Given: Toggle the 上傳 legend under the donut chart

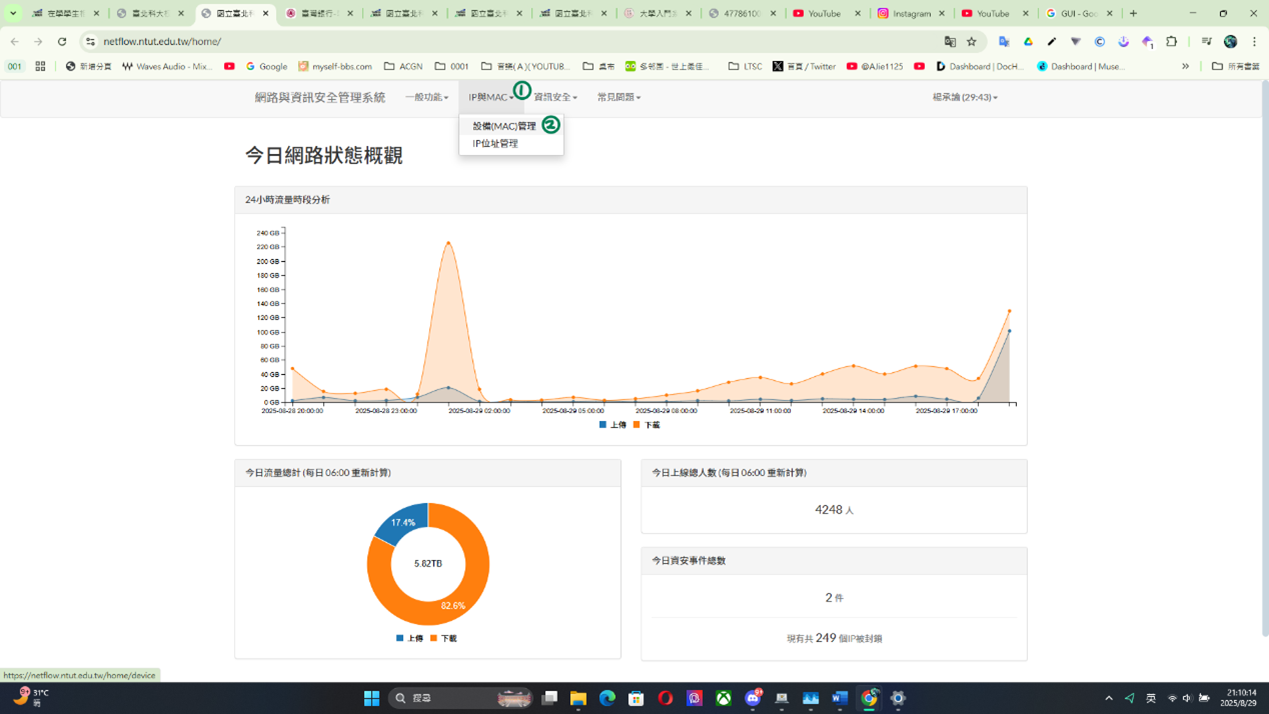Looking at the screenshot, I should (410, 638).
